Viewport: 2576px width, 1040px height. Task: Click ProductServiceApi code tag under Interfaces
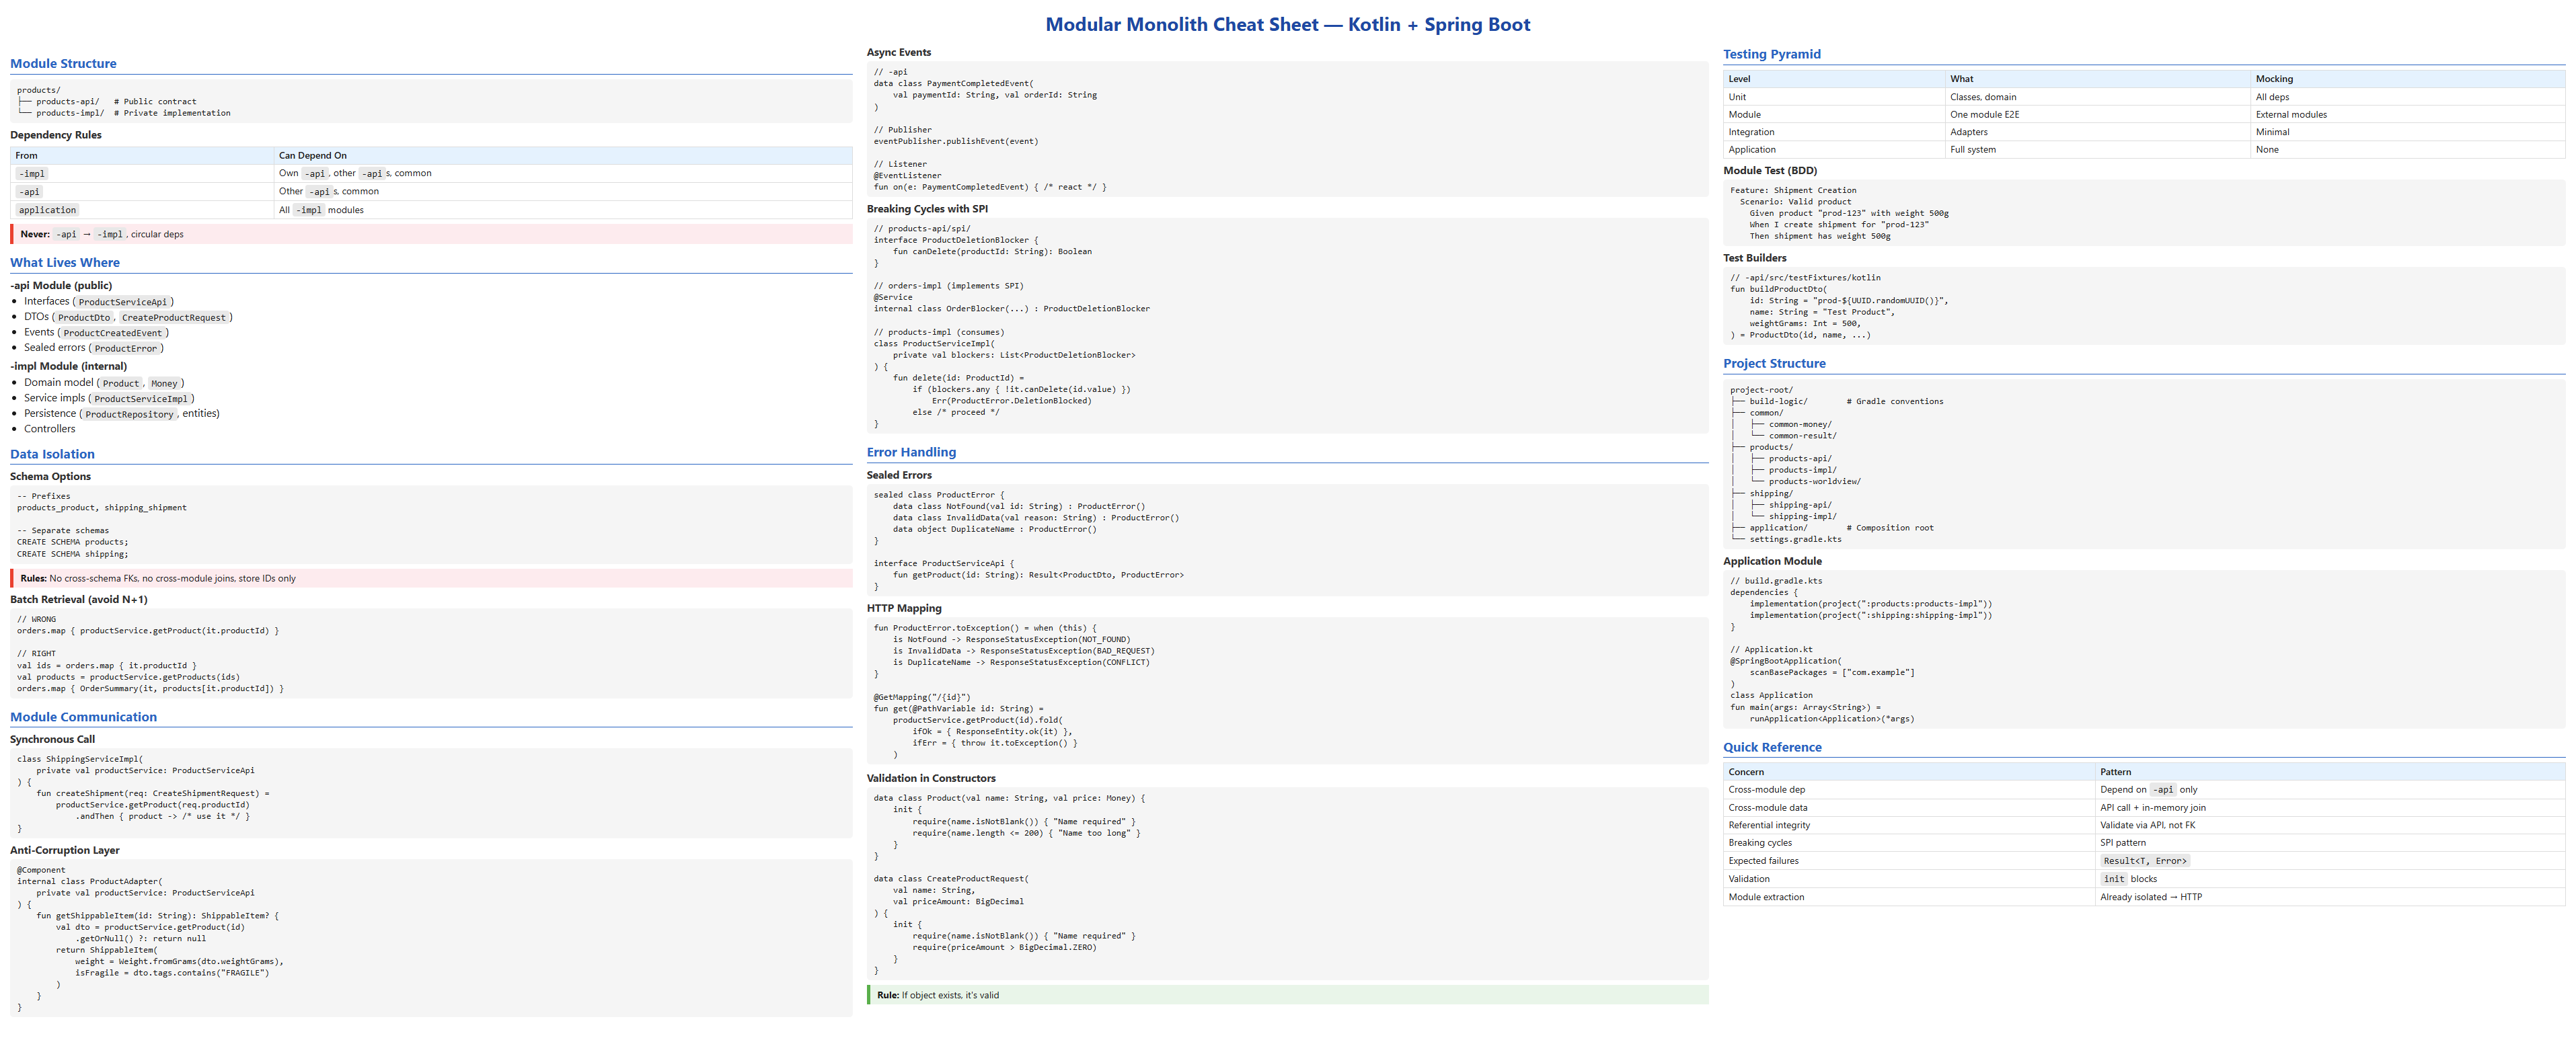123,302
